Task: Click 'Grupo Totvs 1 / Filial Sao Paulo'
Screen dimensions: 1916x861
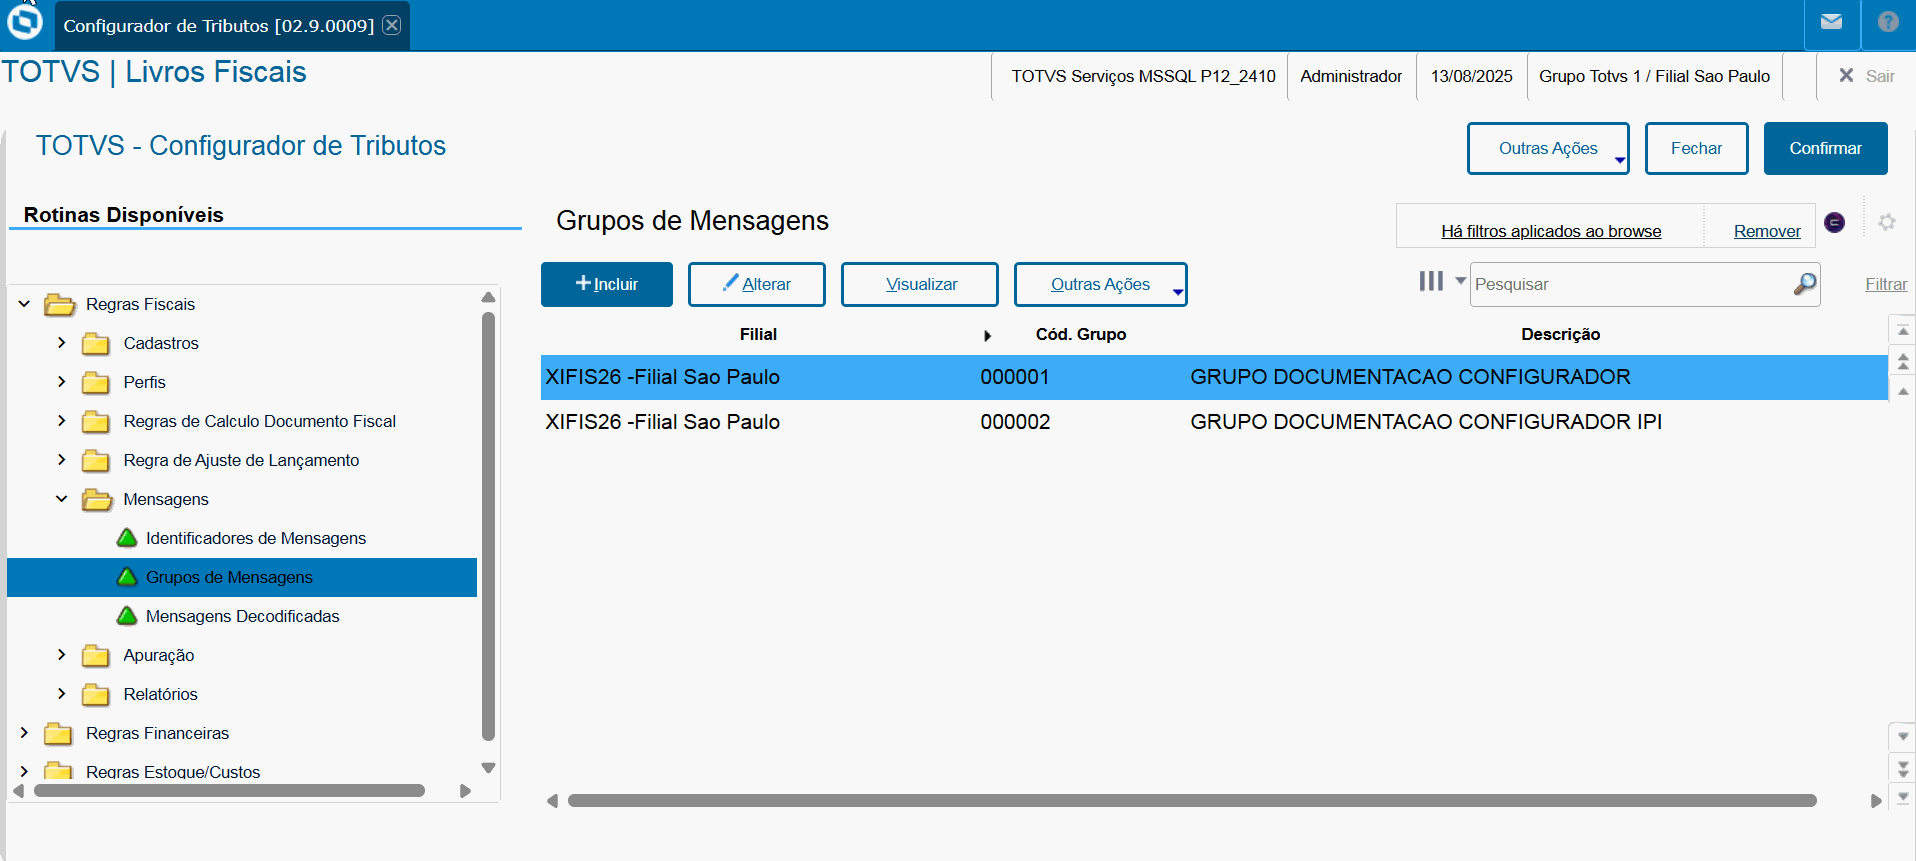Action: coord(1654,76)
